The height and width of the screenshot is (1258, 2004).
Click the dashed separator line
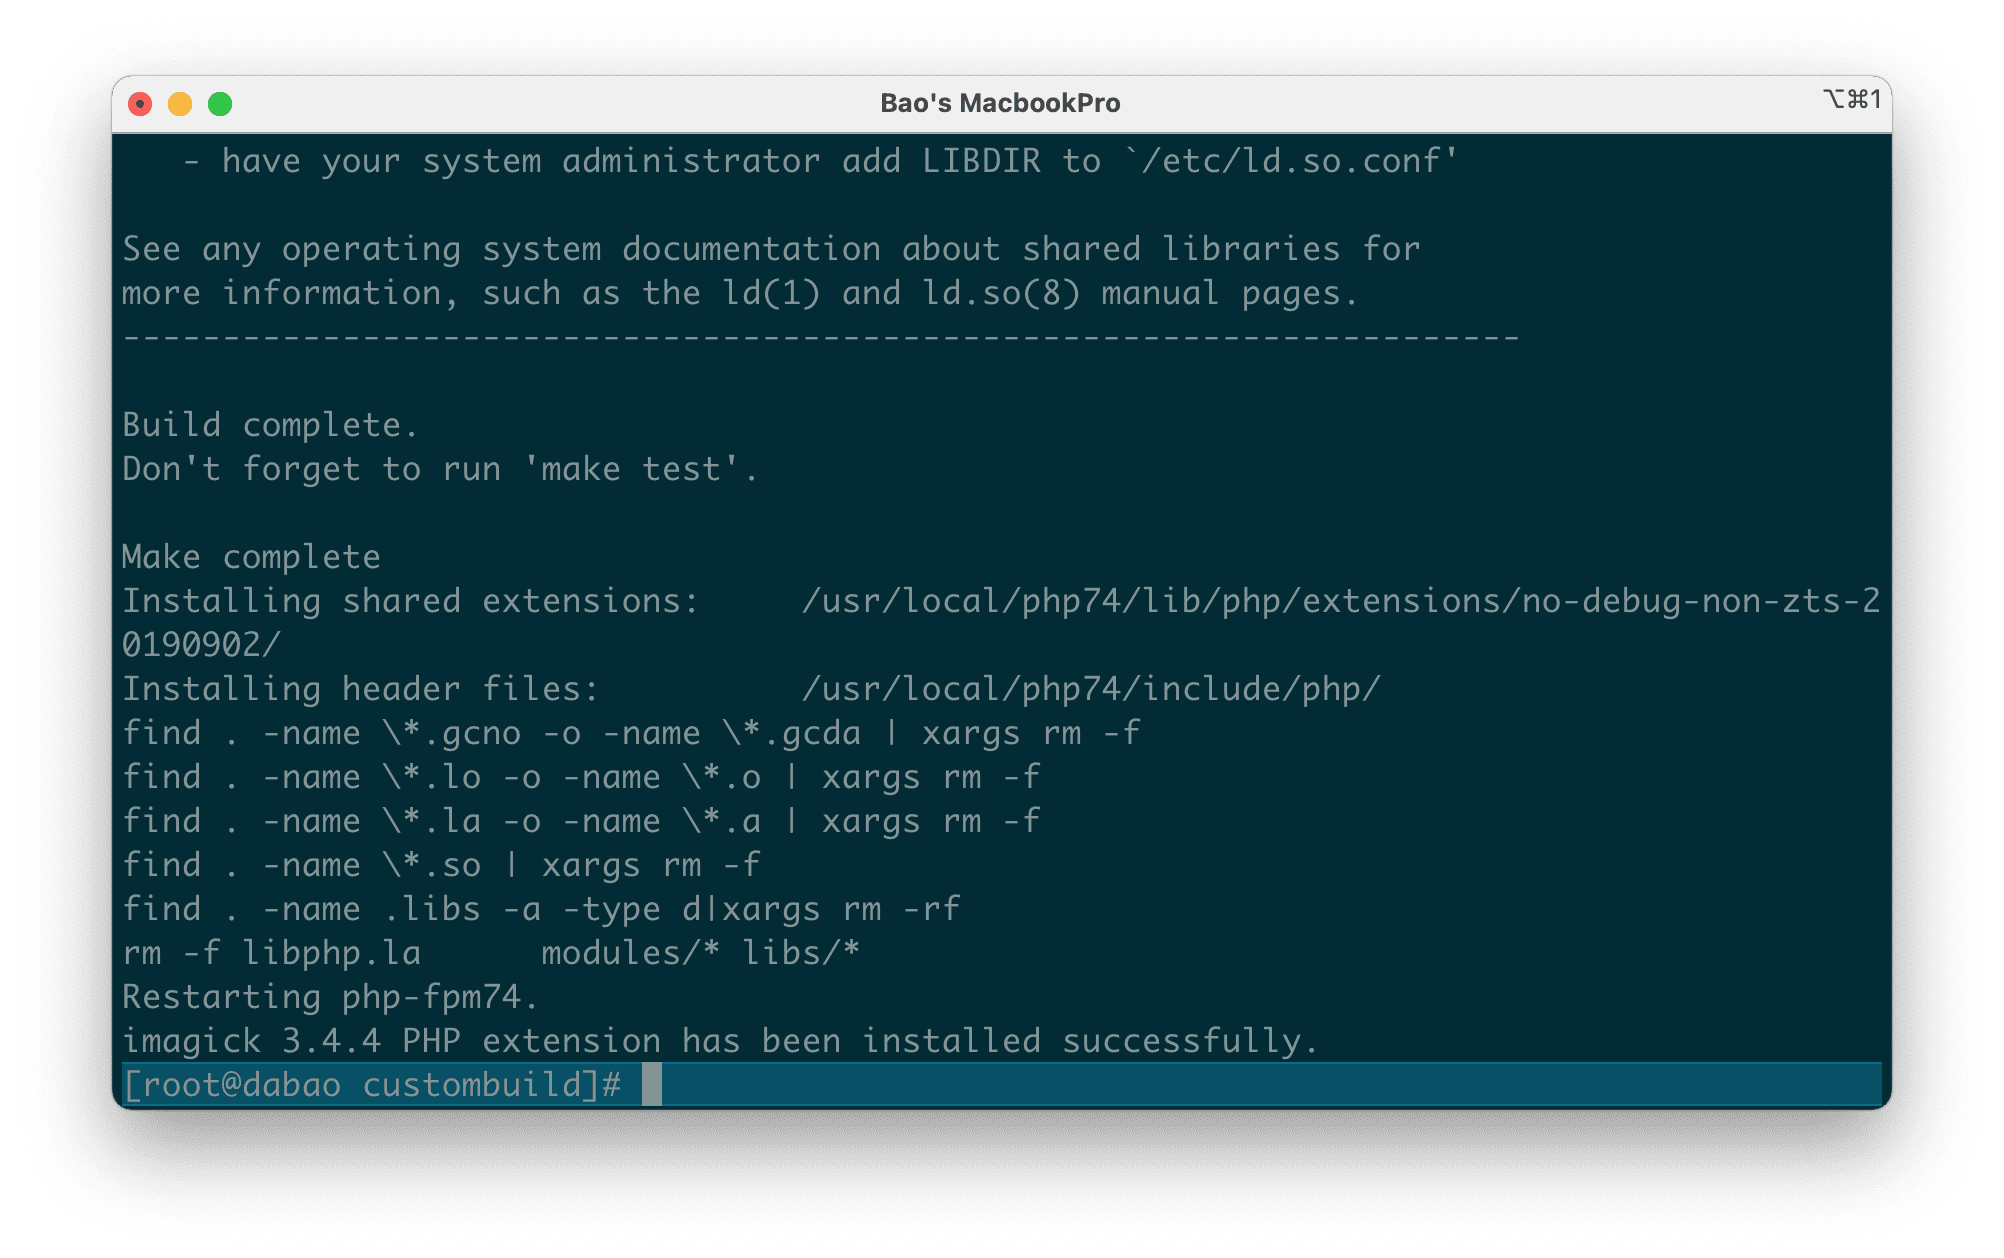tap(820, 338)
